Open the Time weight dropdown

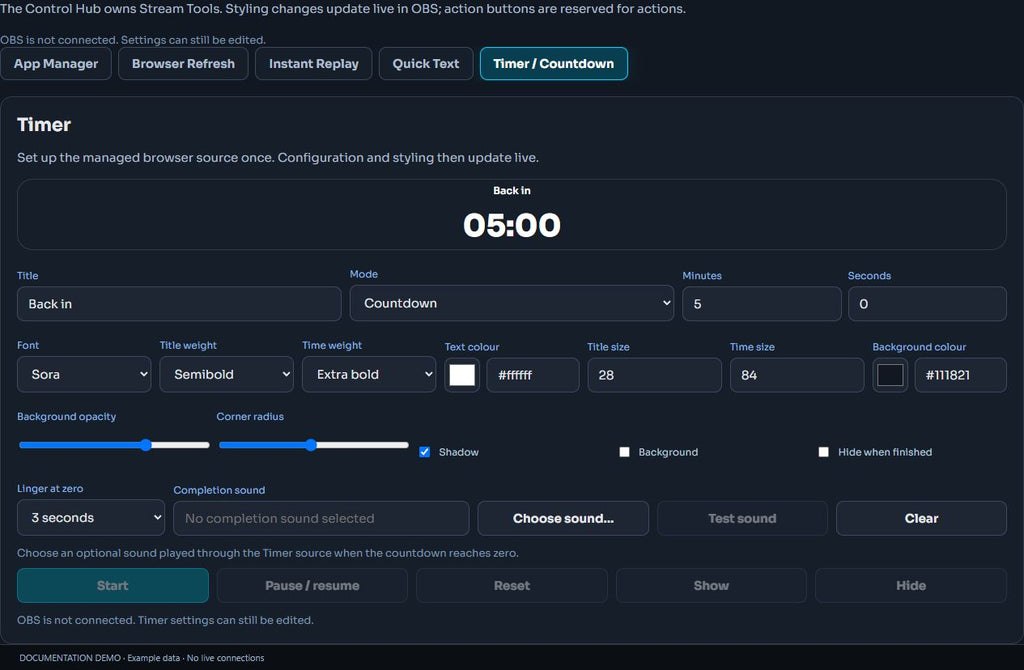pos(368,374)
